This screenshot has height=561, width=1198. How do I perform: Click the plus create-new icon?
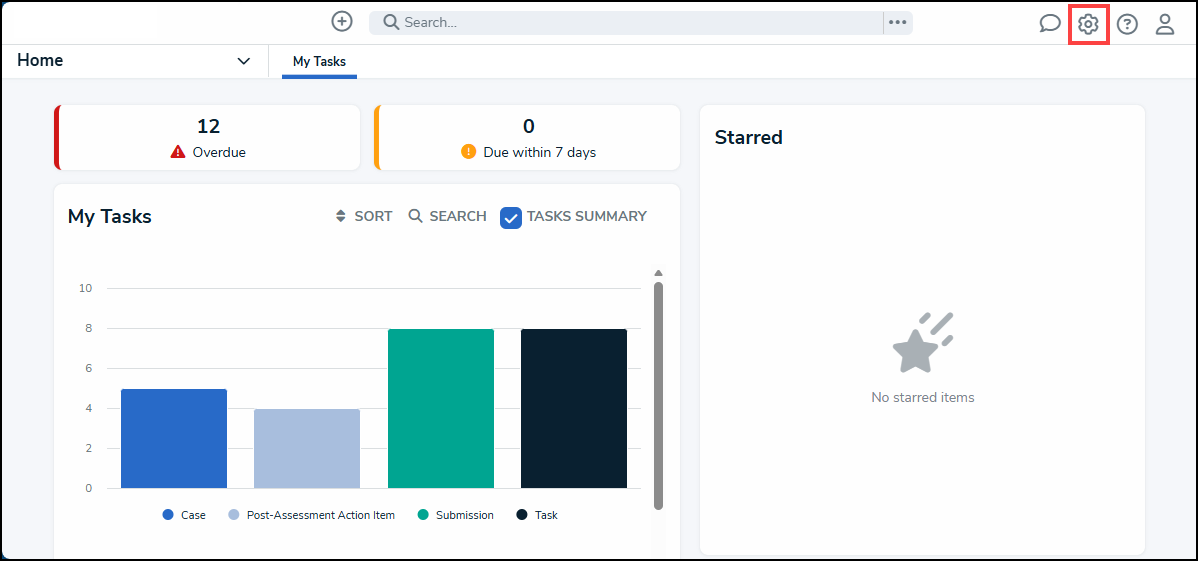pyautogui.click(x=342, y=22)
